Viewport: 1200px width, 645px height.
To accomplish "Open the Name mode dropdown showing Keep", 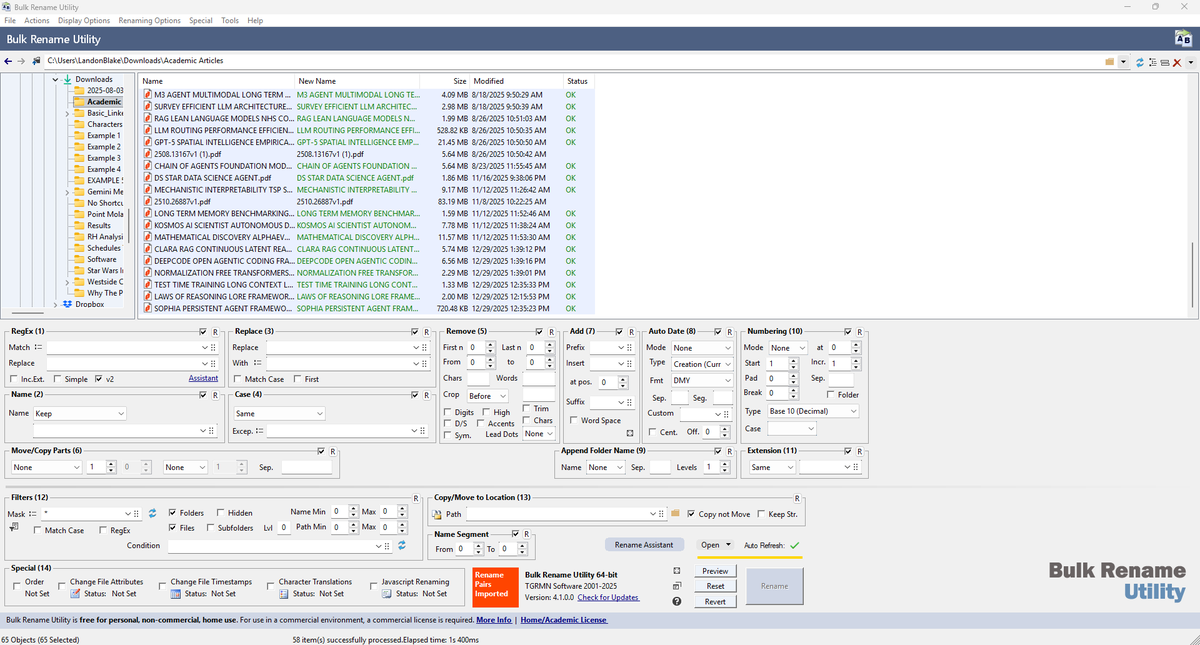I will 80,413.
